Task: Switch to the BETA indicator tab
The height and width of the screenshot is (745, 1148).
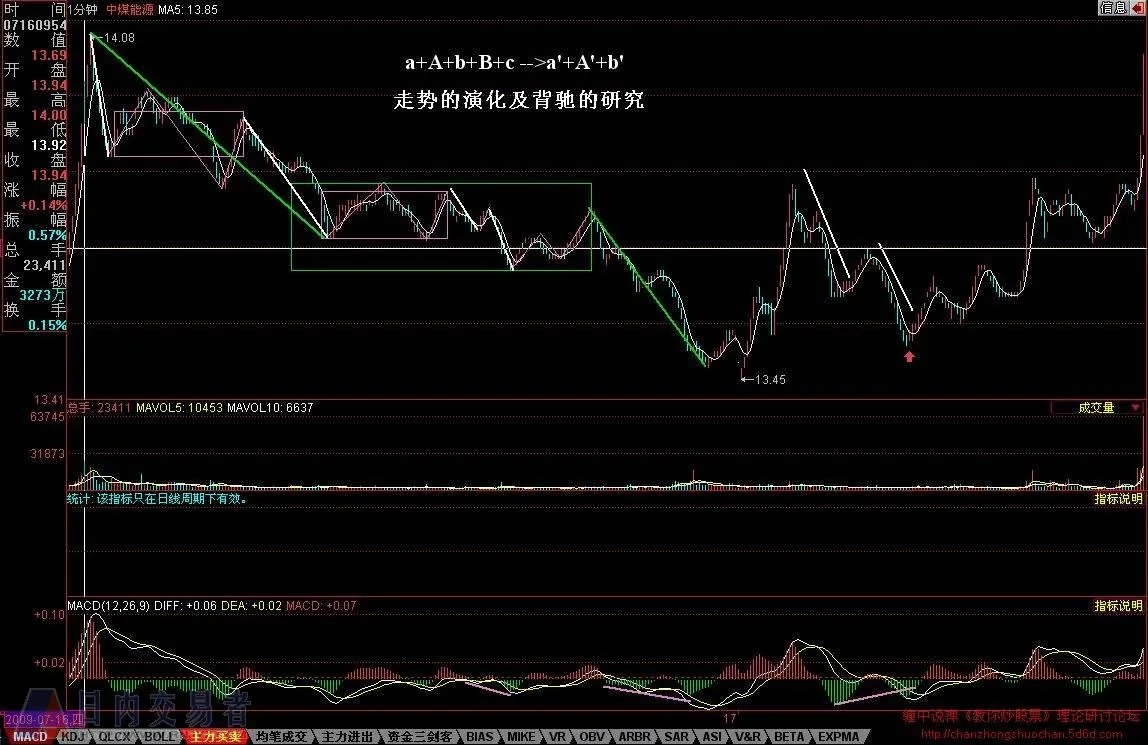Action: (x=789, y=737)
